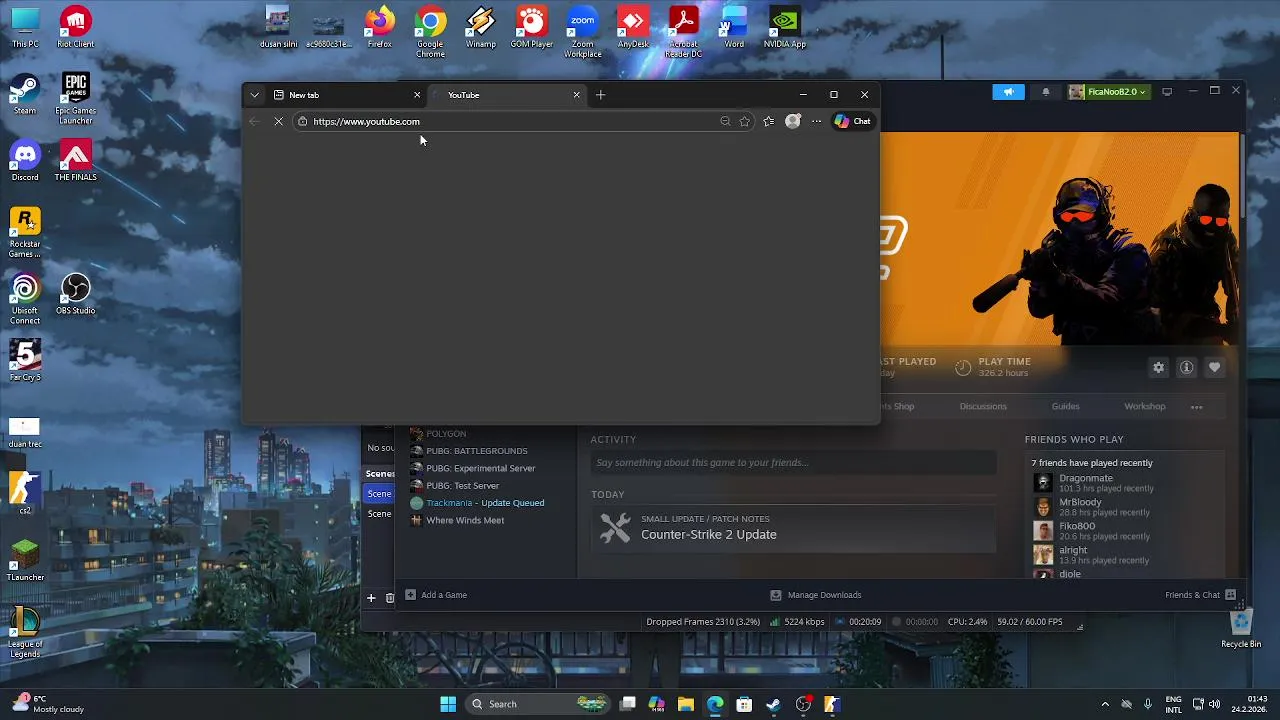Open the Riot Client desktop shortcut
Viewport: 1280px width, 720px height.
pyautogui.click(x=75, y=28)
